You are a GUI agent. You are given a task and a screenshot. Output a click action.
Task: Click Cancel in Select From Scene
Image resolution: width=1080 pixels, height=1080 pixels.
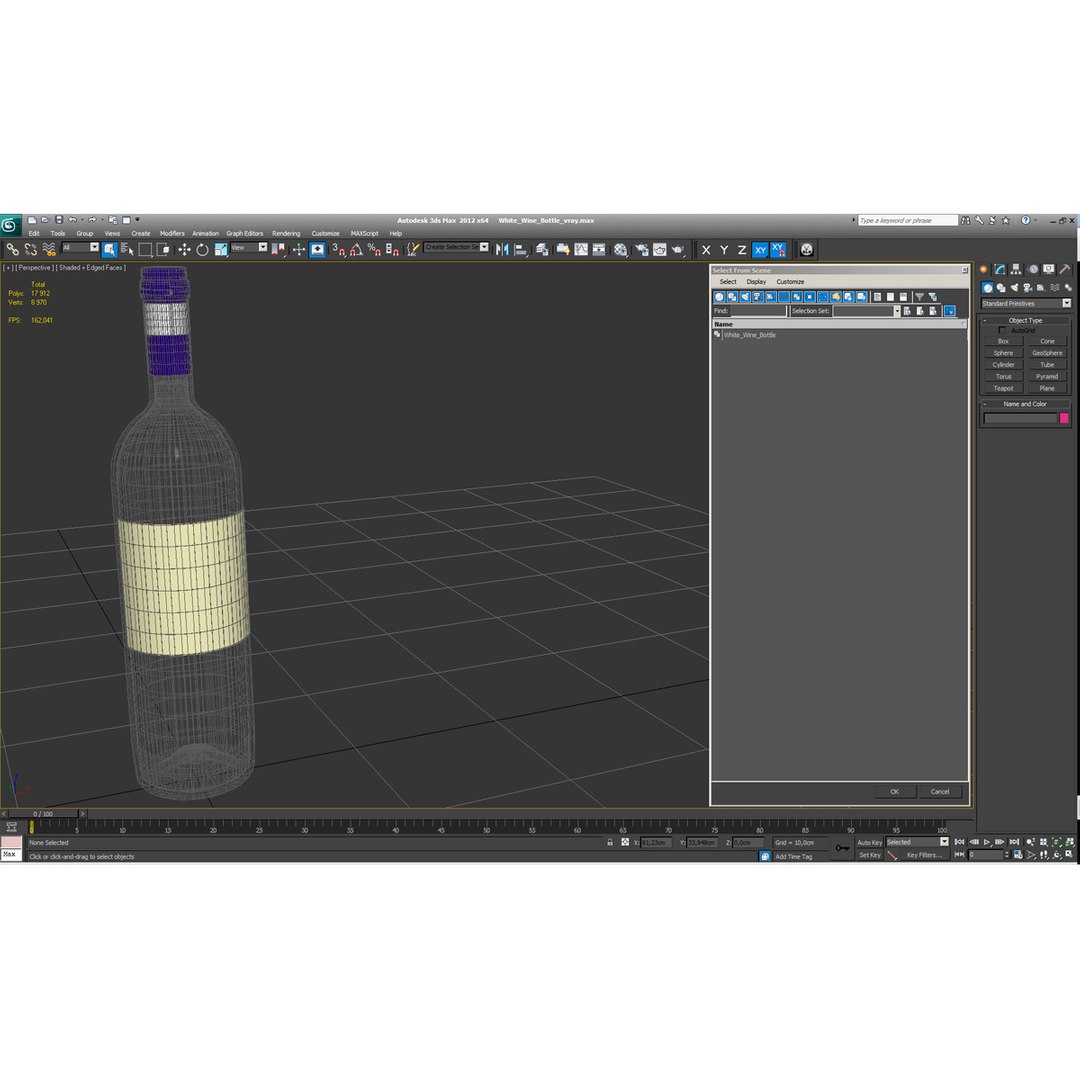940,791
